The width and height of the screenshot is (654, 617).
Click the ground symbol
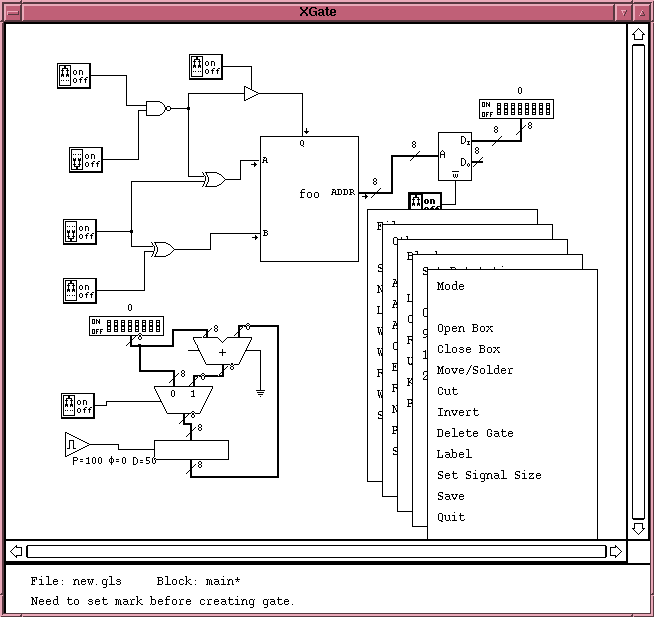coord(260,392)
